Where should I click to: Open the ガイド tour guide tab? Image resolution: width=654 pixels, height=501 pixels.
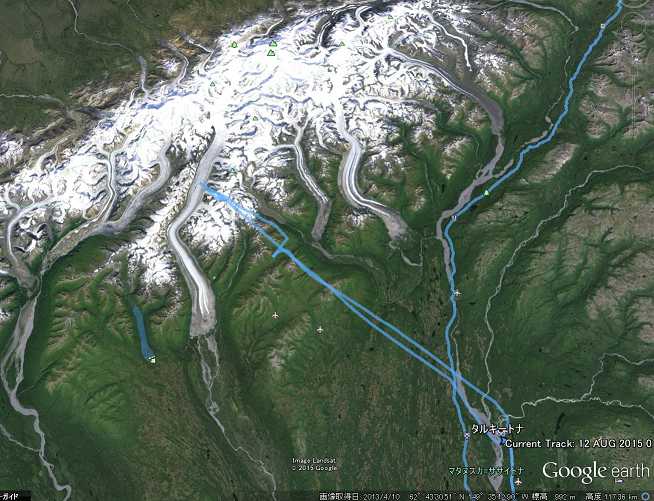(8, 496)
